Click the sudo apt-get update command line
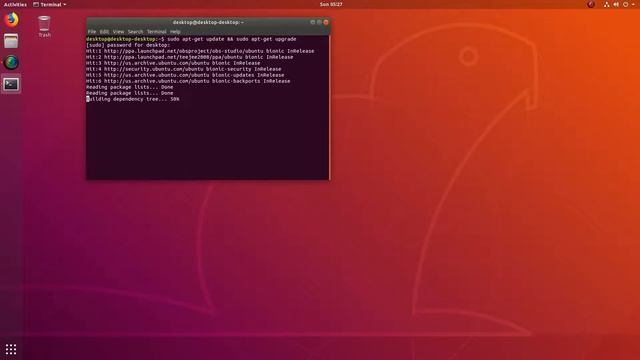 (191, 39)
